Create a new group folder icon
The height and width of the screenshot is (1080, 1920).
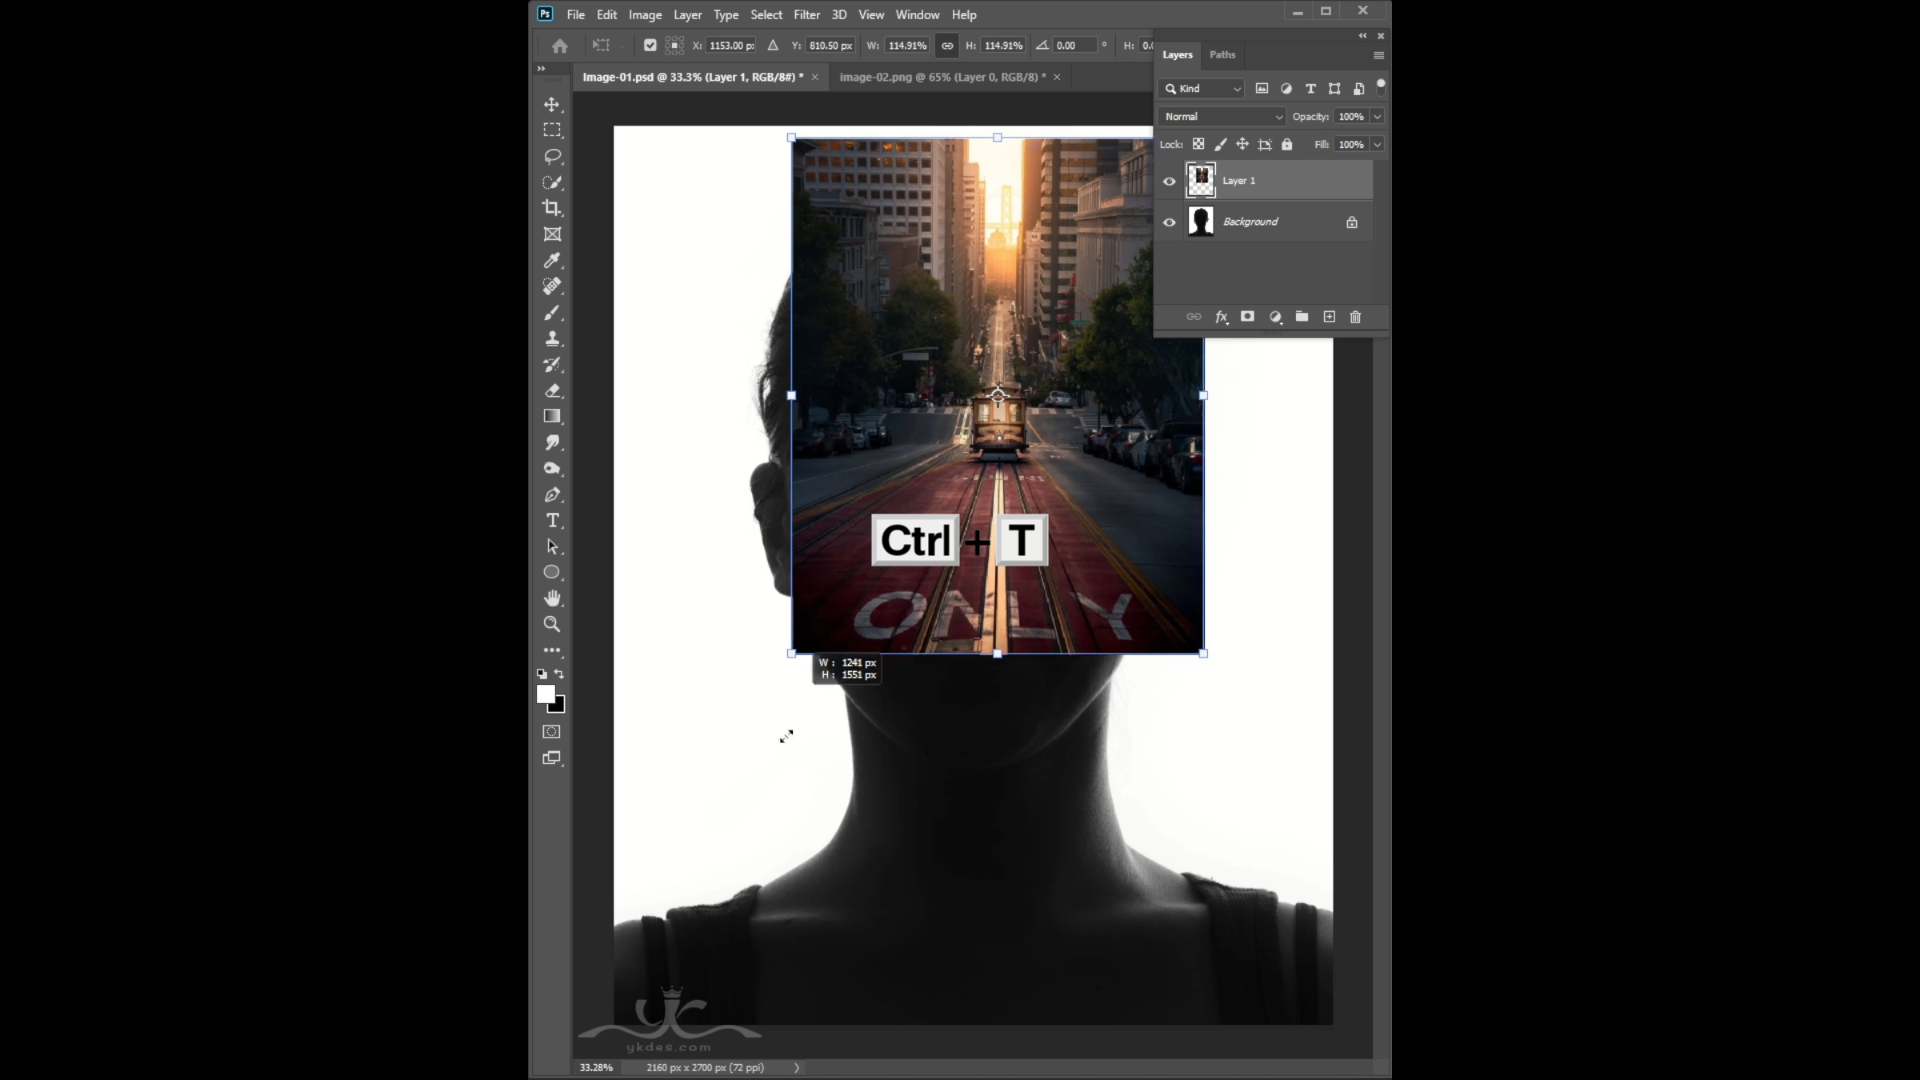[x=1302, y=317]
